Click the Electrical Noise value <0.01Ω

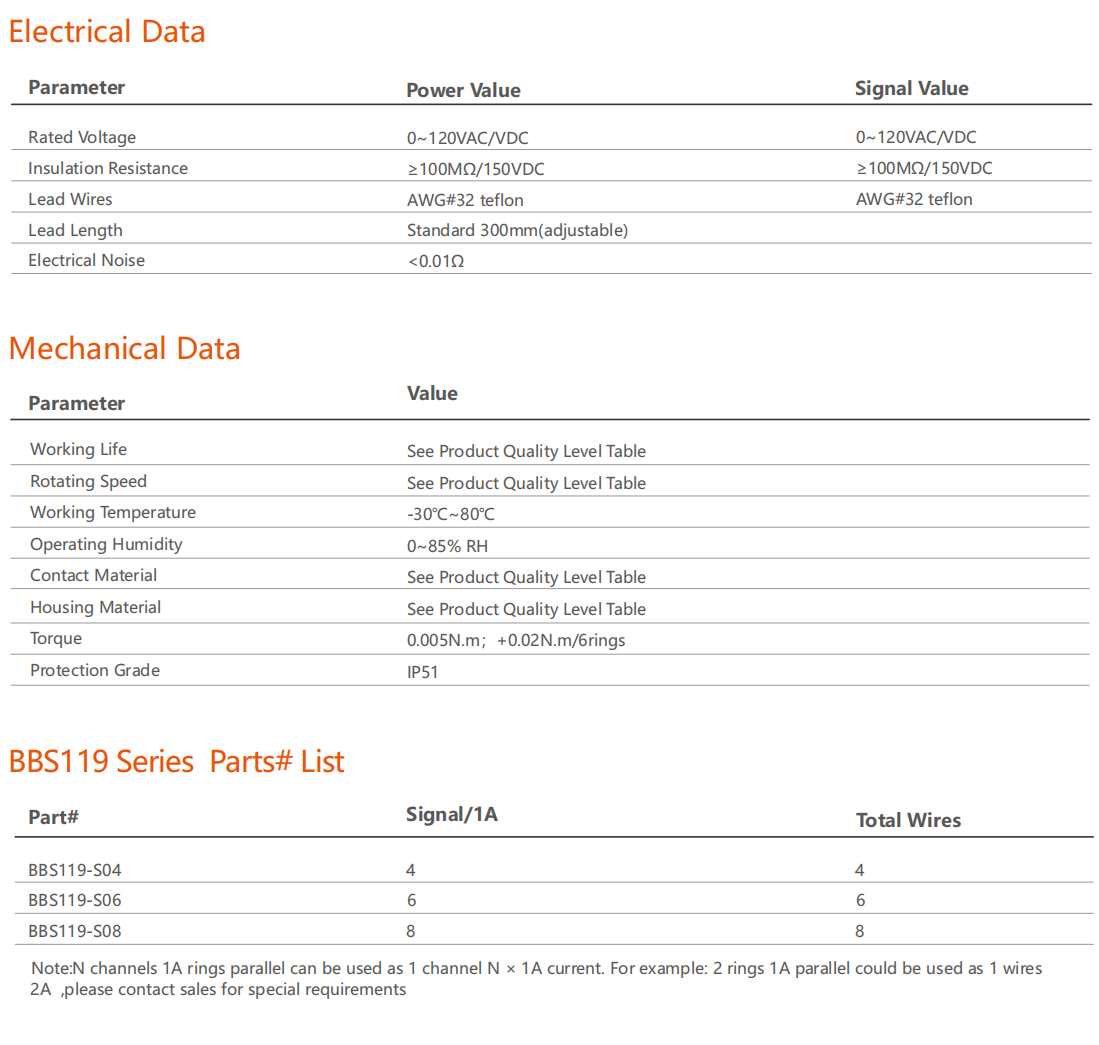[x=435, y=261]
